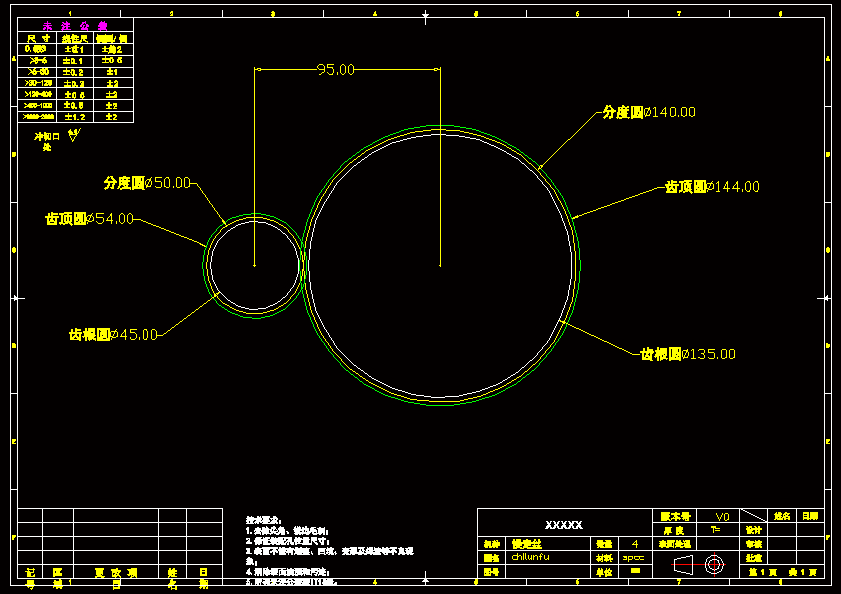Screen dimensions: 841x594
Task: Select the chilunfu drawing number field
Action: click(x=530, y=557)
